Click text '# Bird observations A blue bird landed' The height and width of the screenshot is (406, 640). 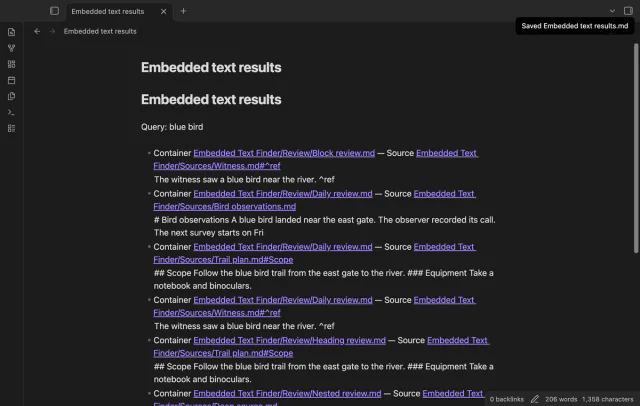click(212, 220)
